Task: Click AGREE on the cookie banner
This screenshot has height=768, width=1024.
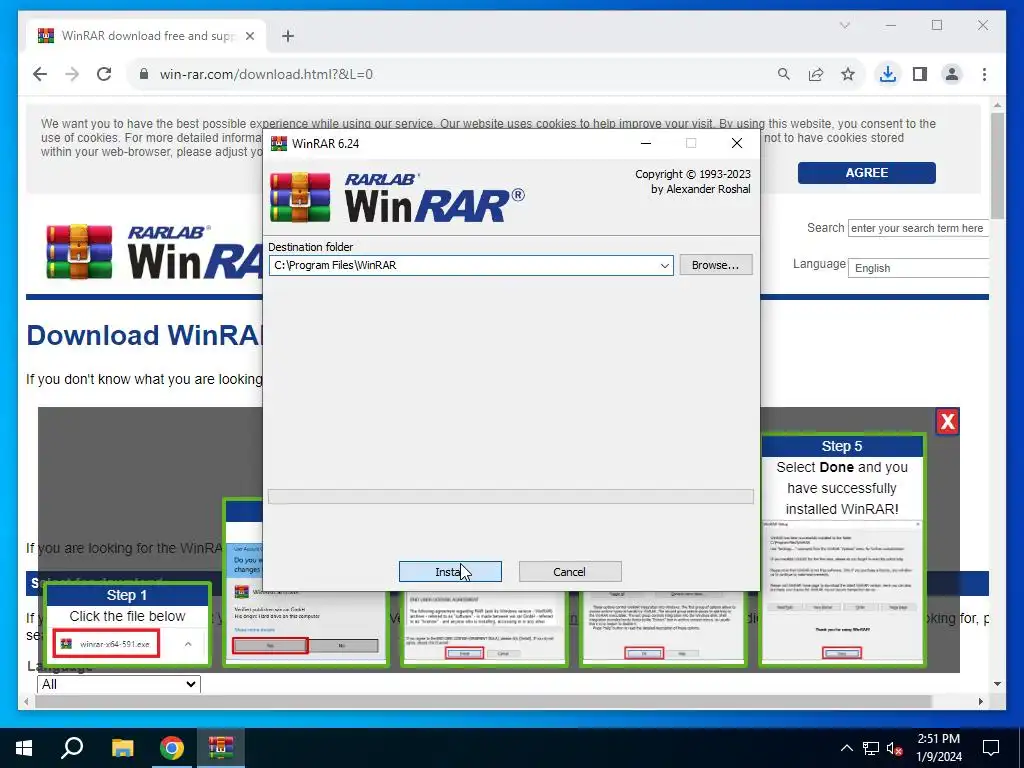Action: (866, 173)
